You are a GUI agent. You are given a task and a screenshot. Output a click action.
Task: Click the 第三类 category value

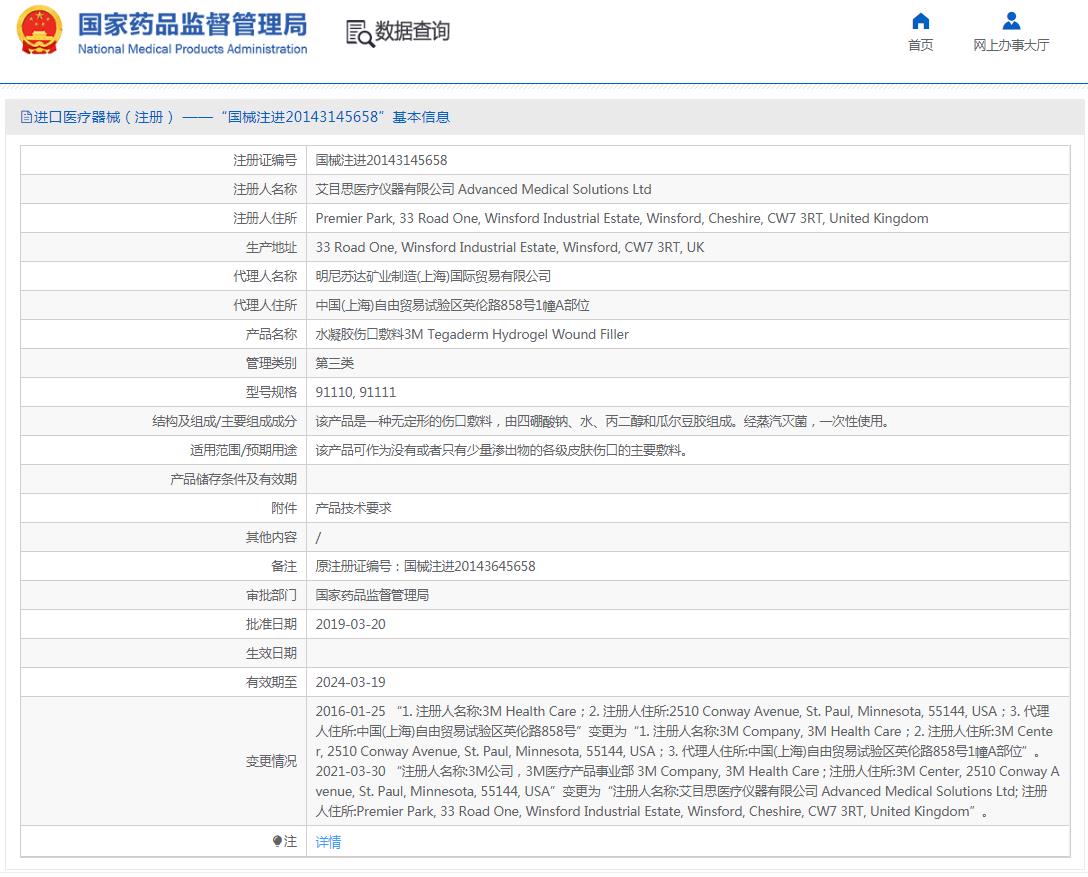point(334,364)
